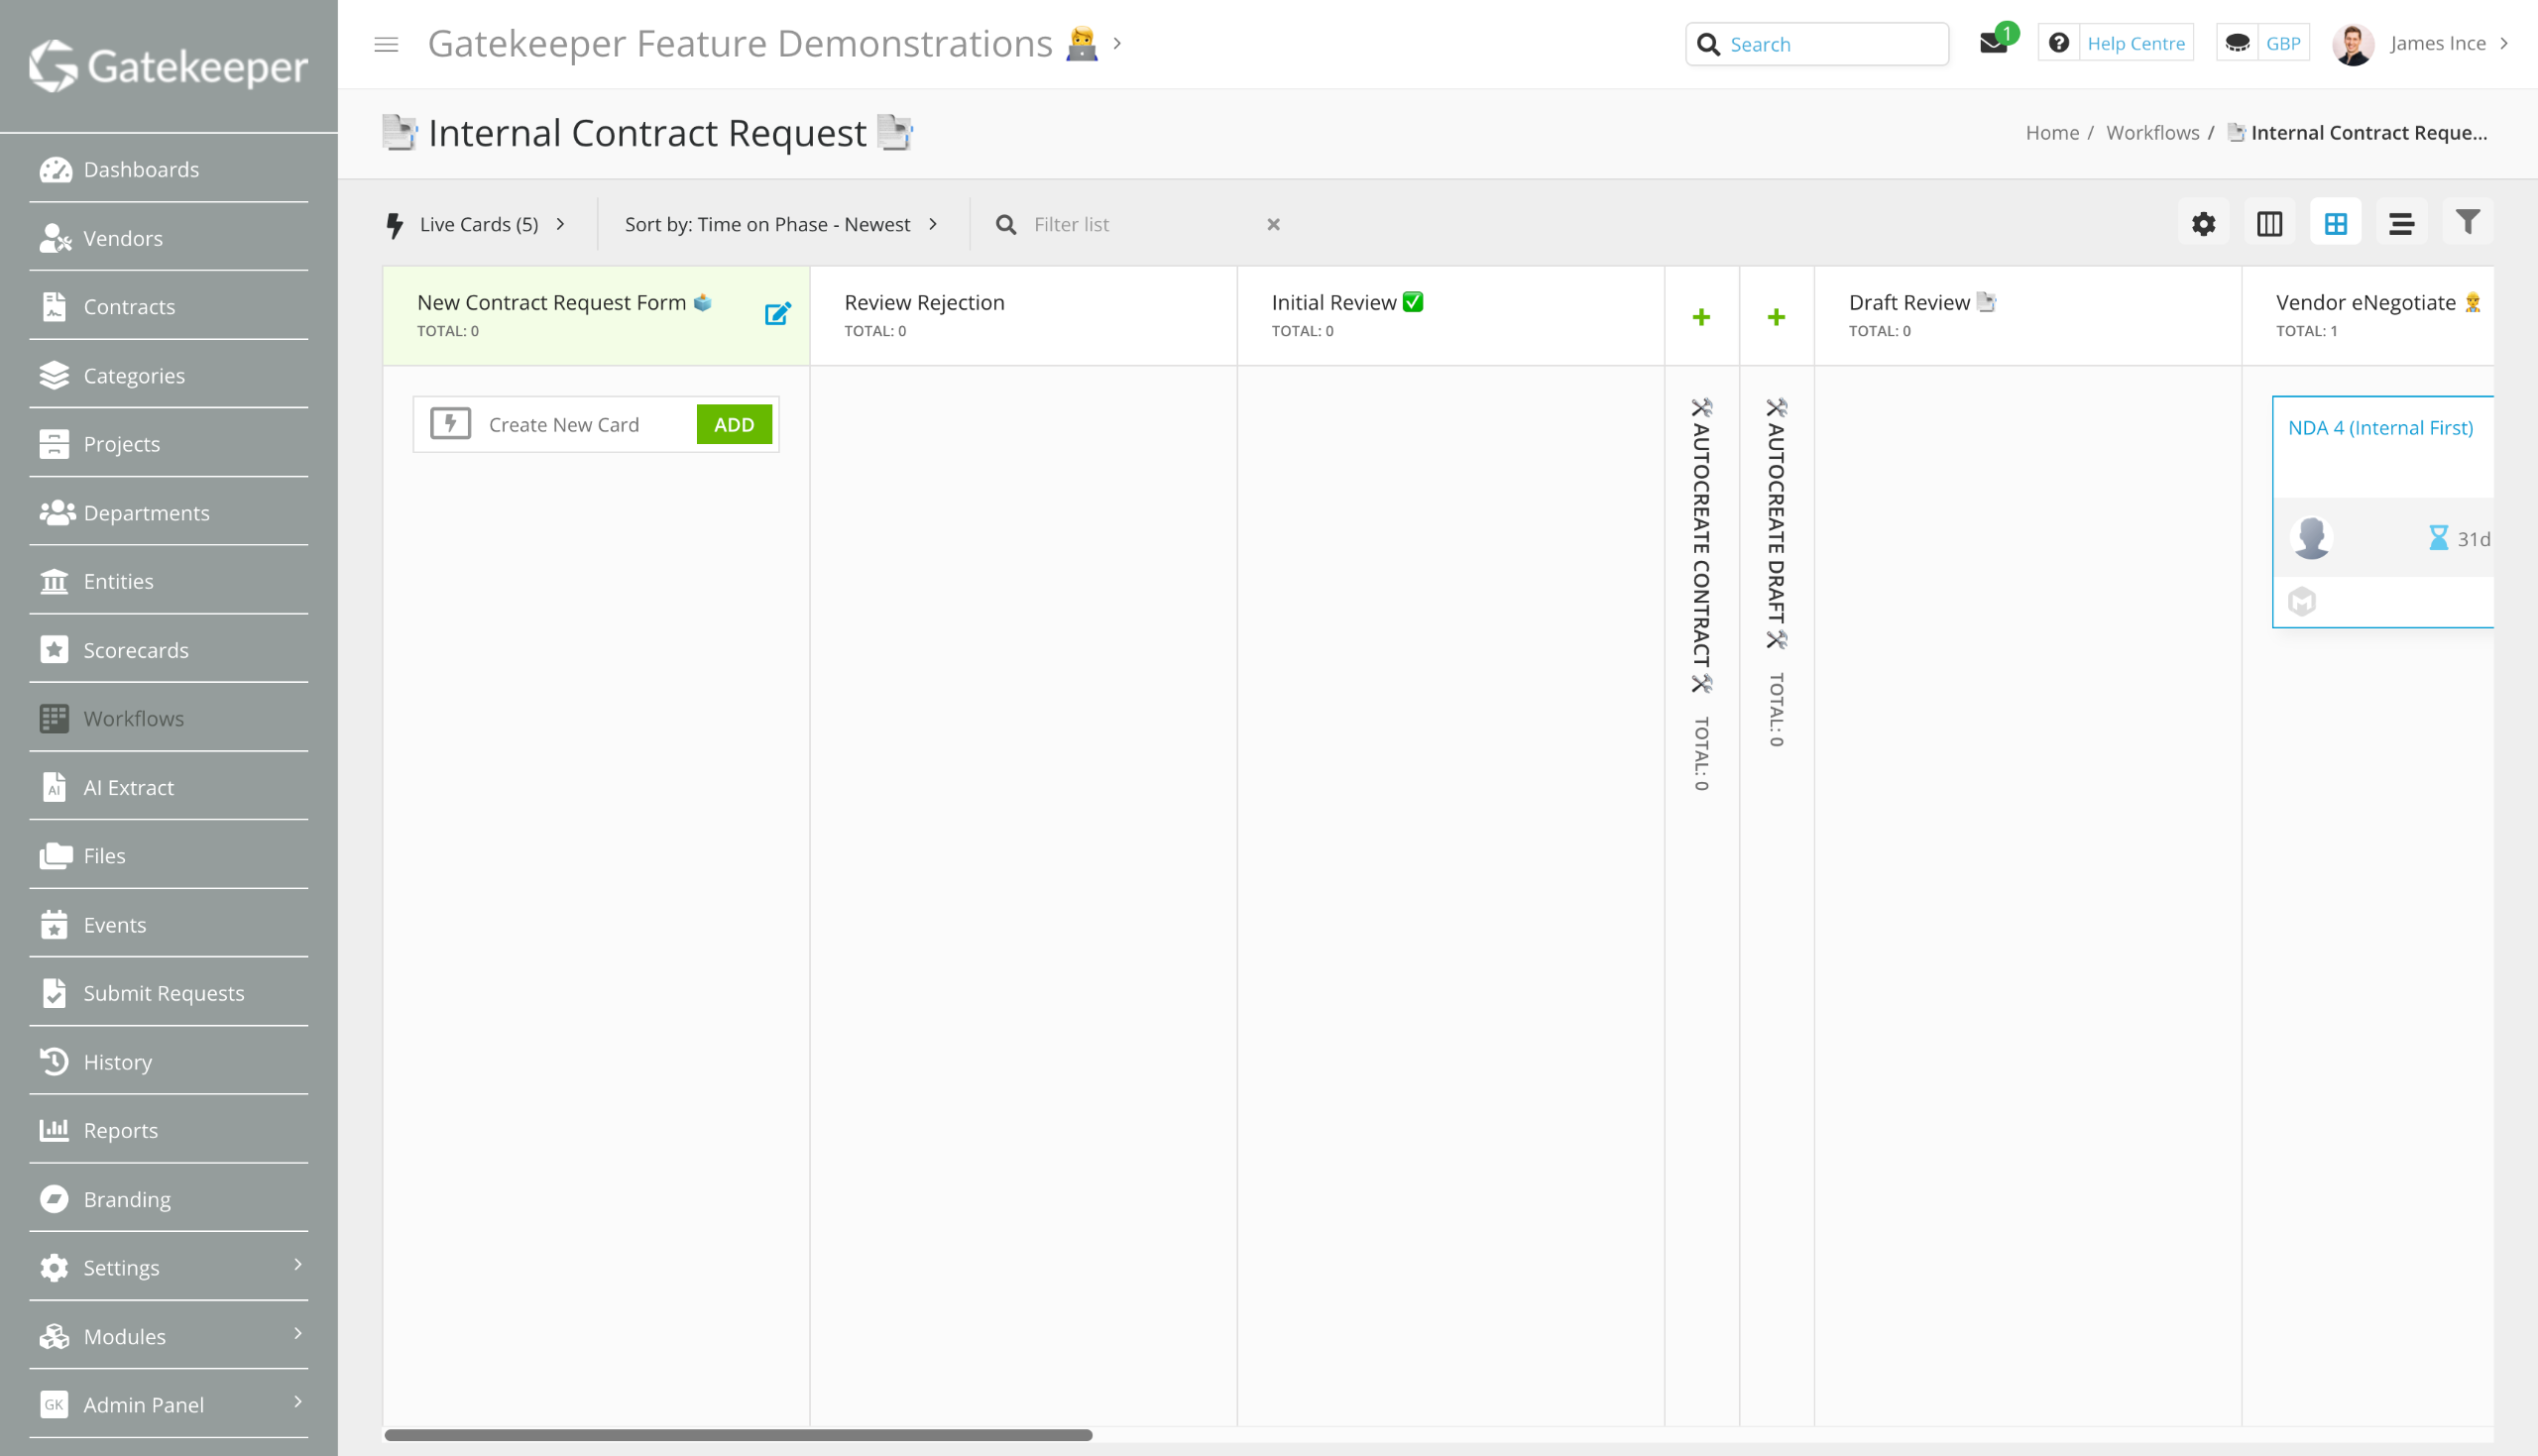Select the grid view icon

tap(2335, 224)
